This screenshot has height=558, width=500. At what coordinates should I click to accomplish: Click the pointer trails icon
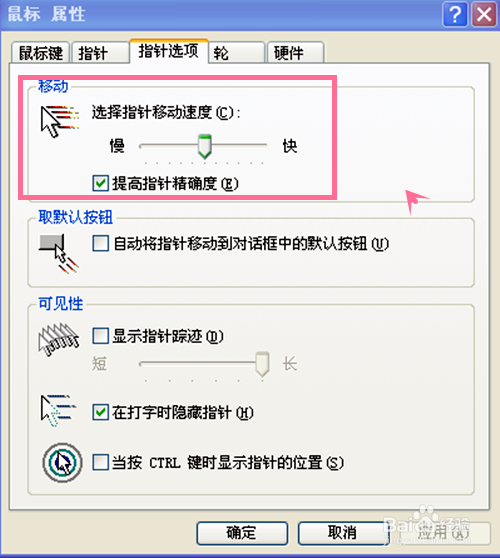(59, 339)
